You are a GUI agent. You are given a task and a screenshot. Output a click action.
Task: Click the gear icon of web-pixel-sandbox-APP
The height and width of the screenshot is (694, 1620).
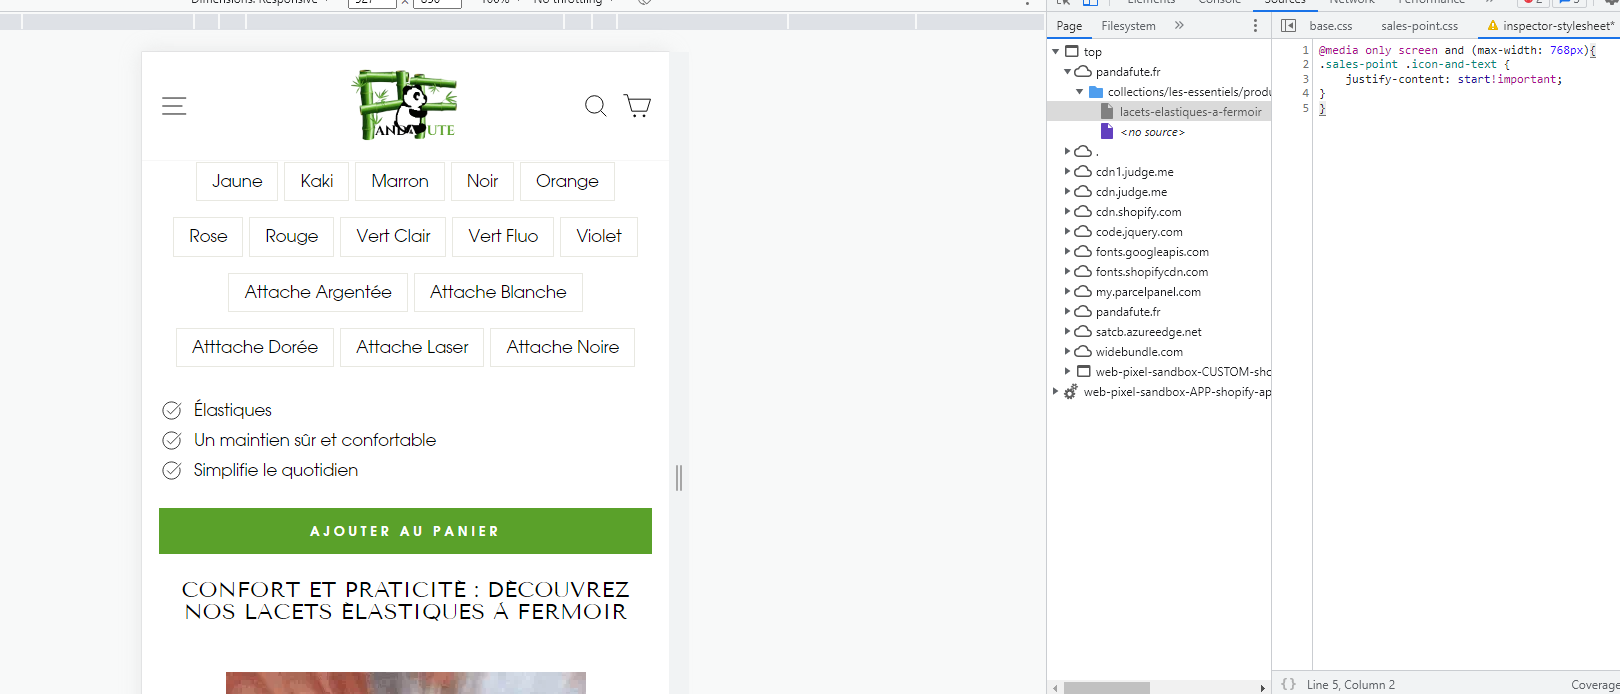(1071, 392)
